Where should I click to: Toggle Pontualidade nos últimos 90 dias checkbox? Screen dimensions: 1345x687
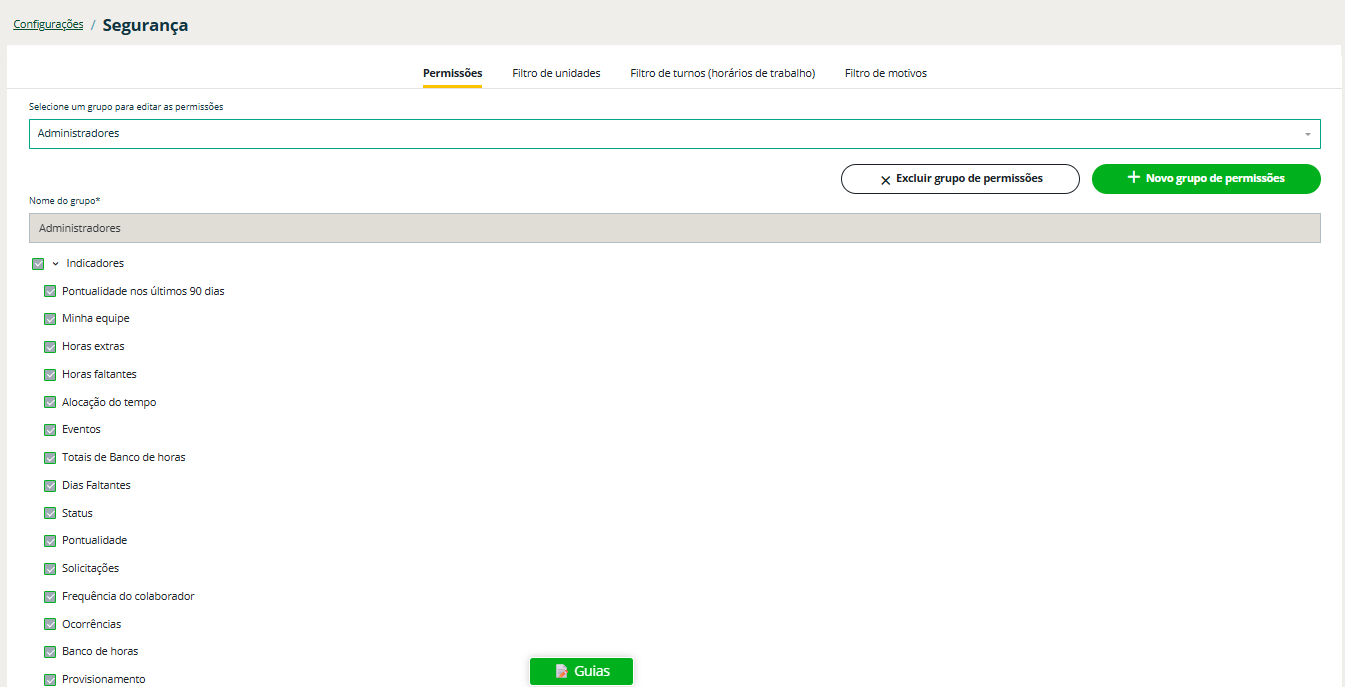tap(50, 292)
